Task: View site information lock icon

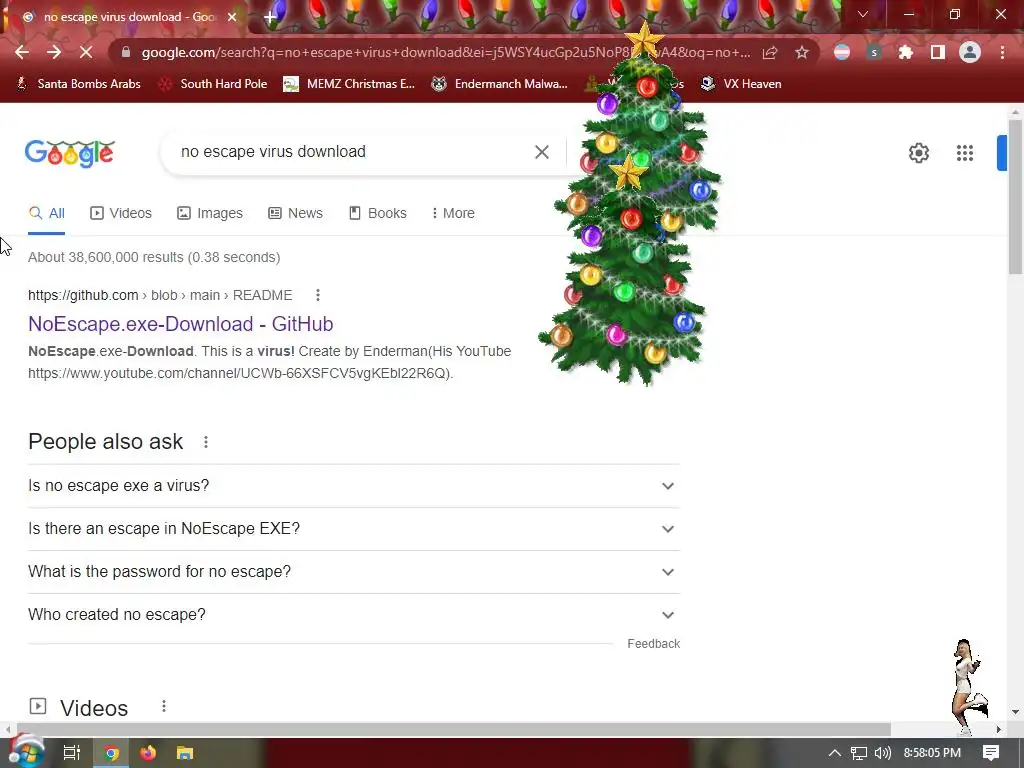Action: 126,52
